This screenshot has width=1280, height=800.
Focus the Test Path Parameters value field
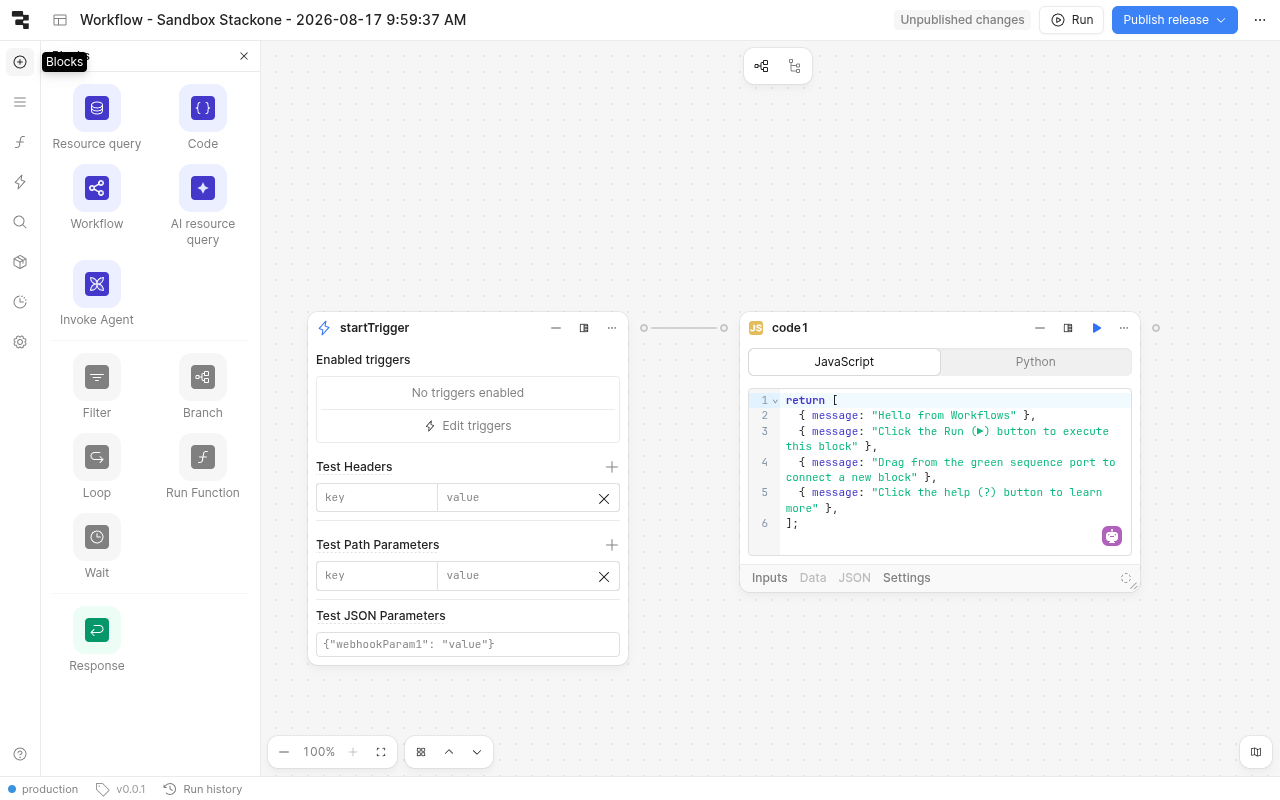click(x=513, y=576)
